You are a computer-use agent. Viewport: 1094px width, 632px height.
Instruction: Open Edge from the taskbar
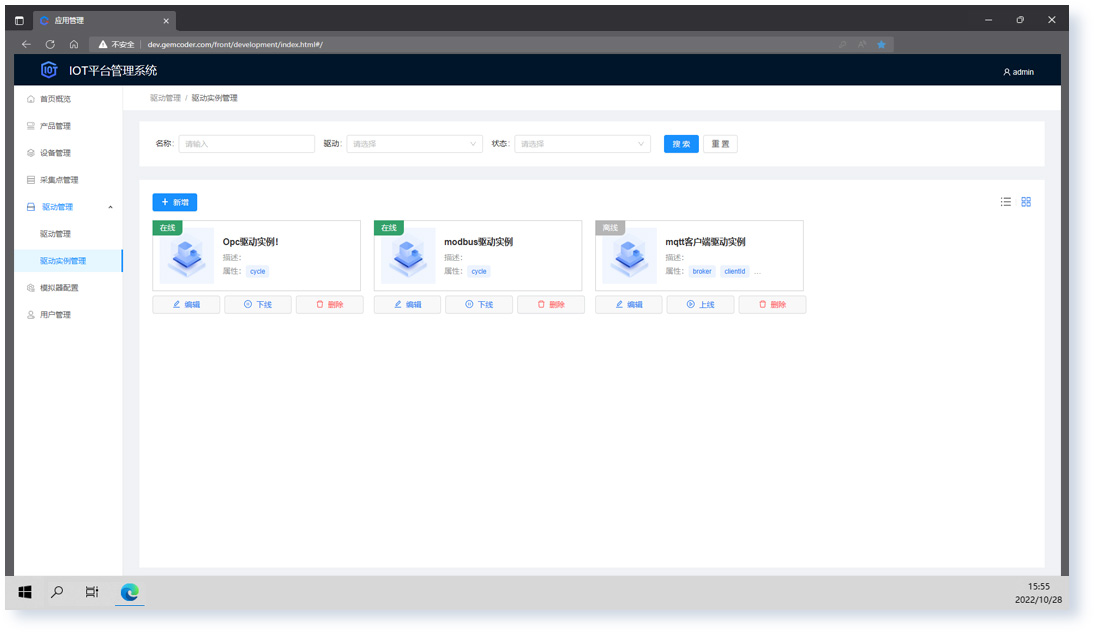130,592
